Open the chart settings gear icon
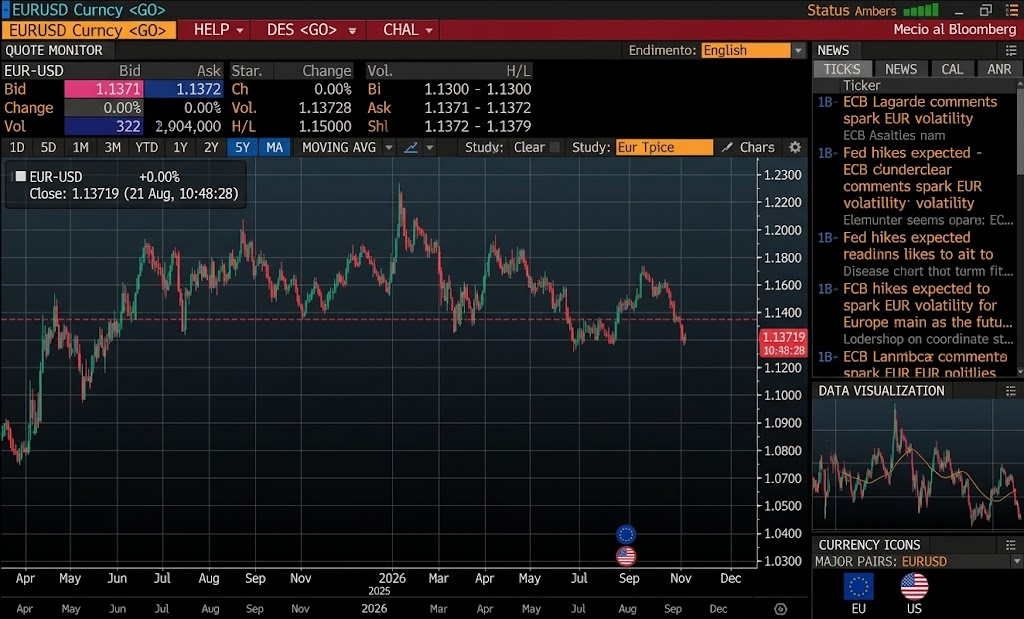 (x=795, y=148)
